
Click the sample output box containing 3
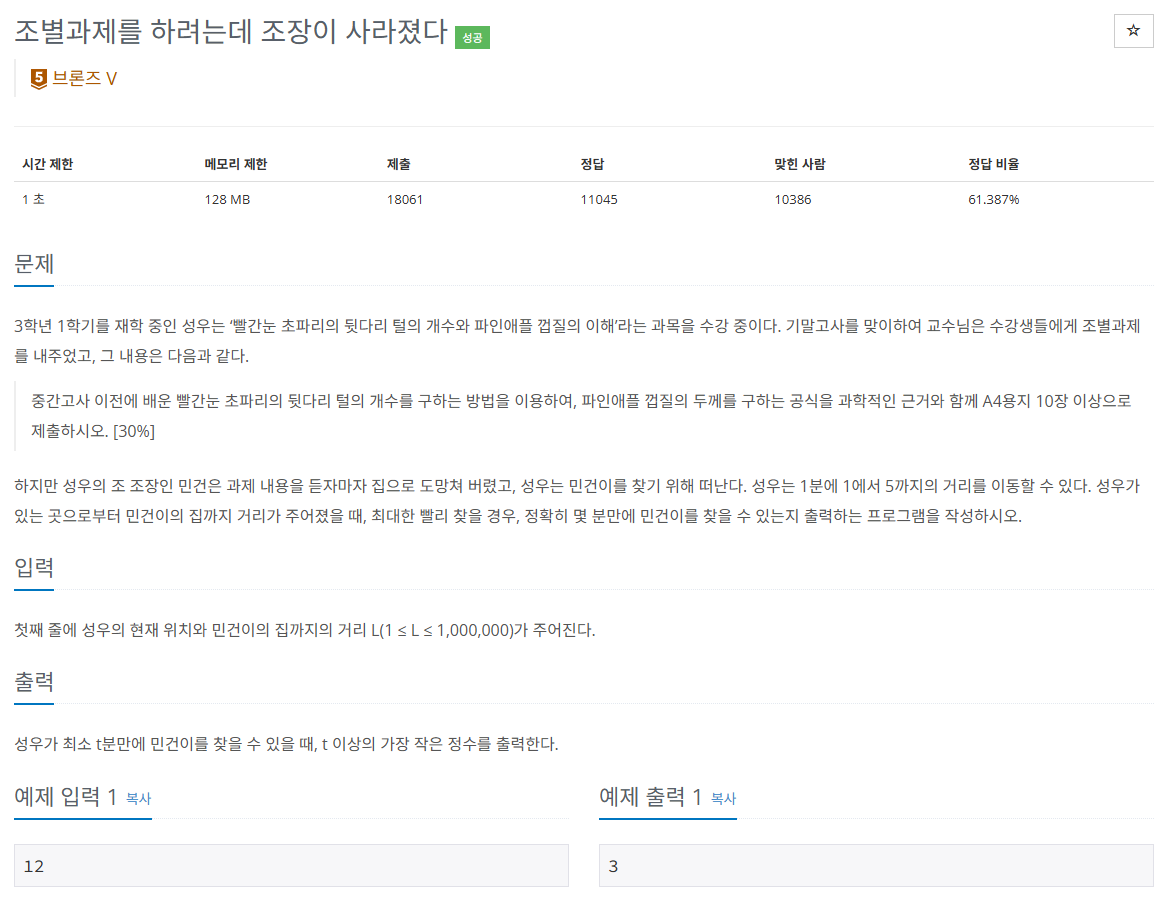coord(876,866)
